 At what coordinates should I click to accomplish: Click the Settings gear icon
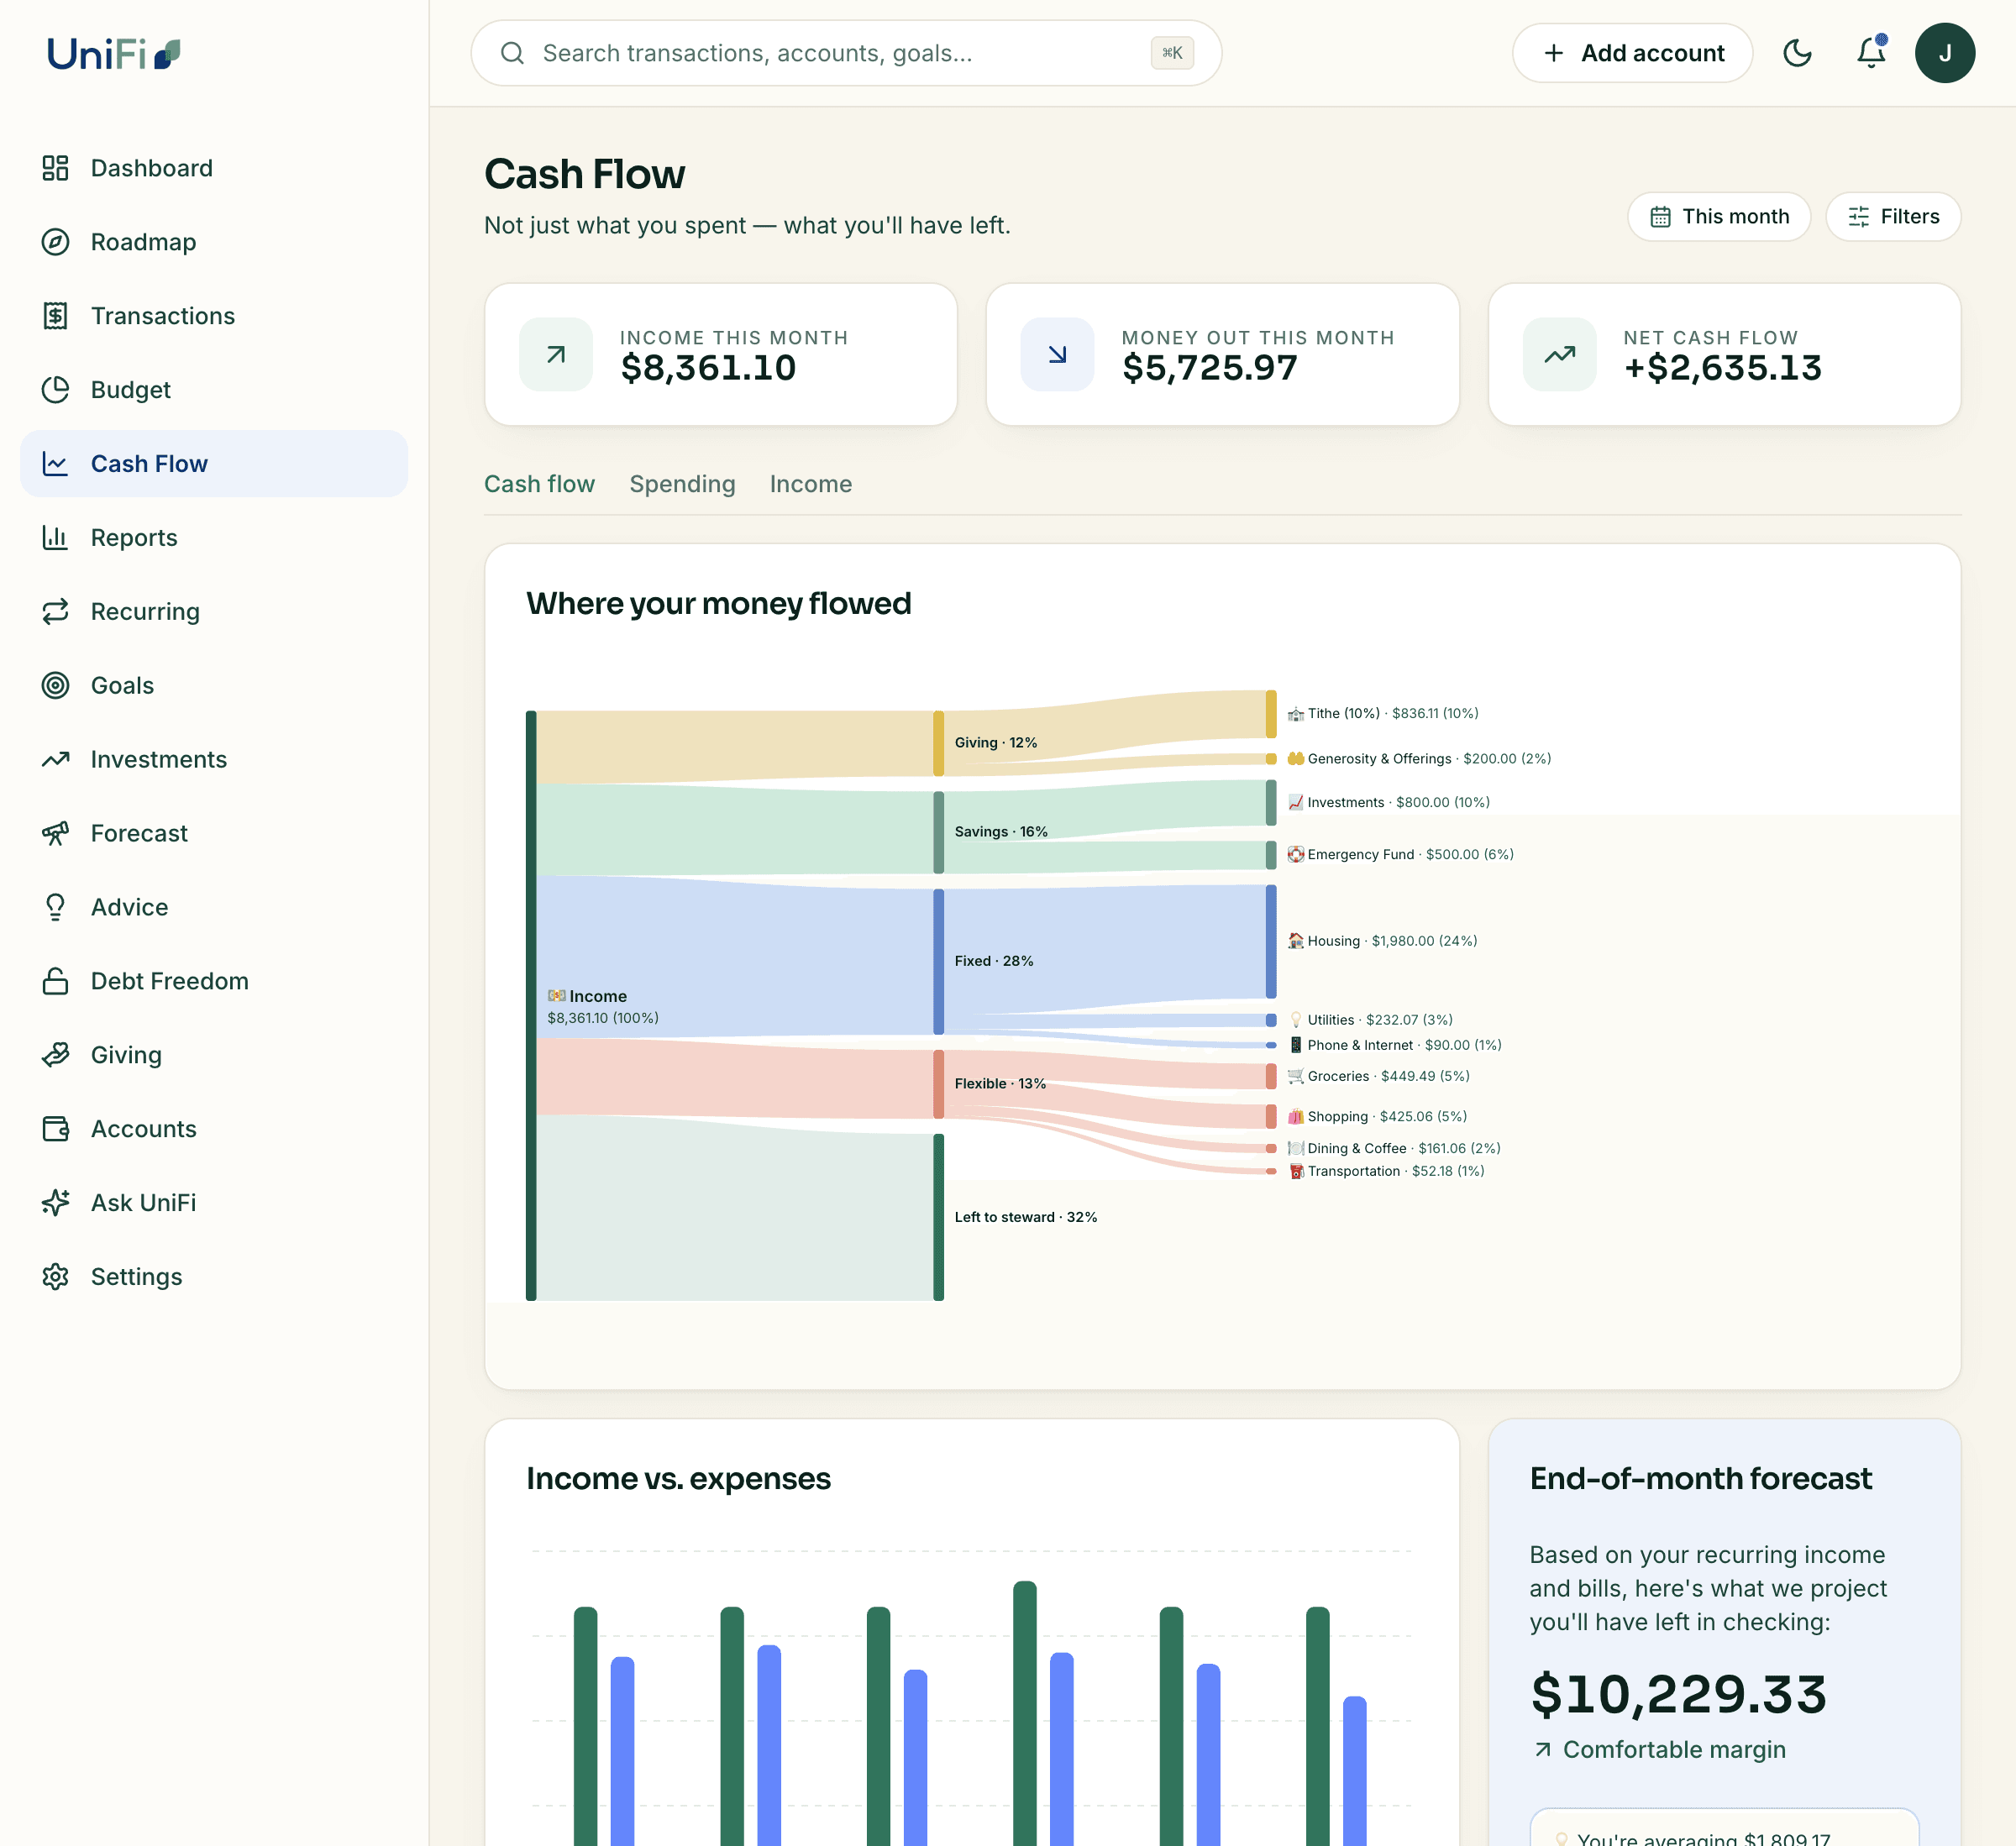(56, 1277)
